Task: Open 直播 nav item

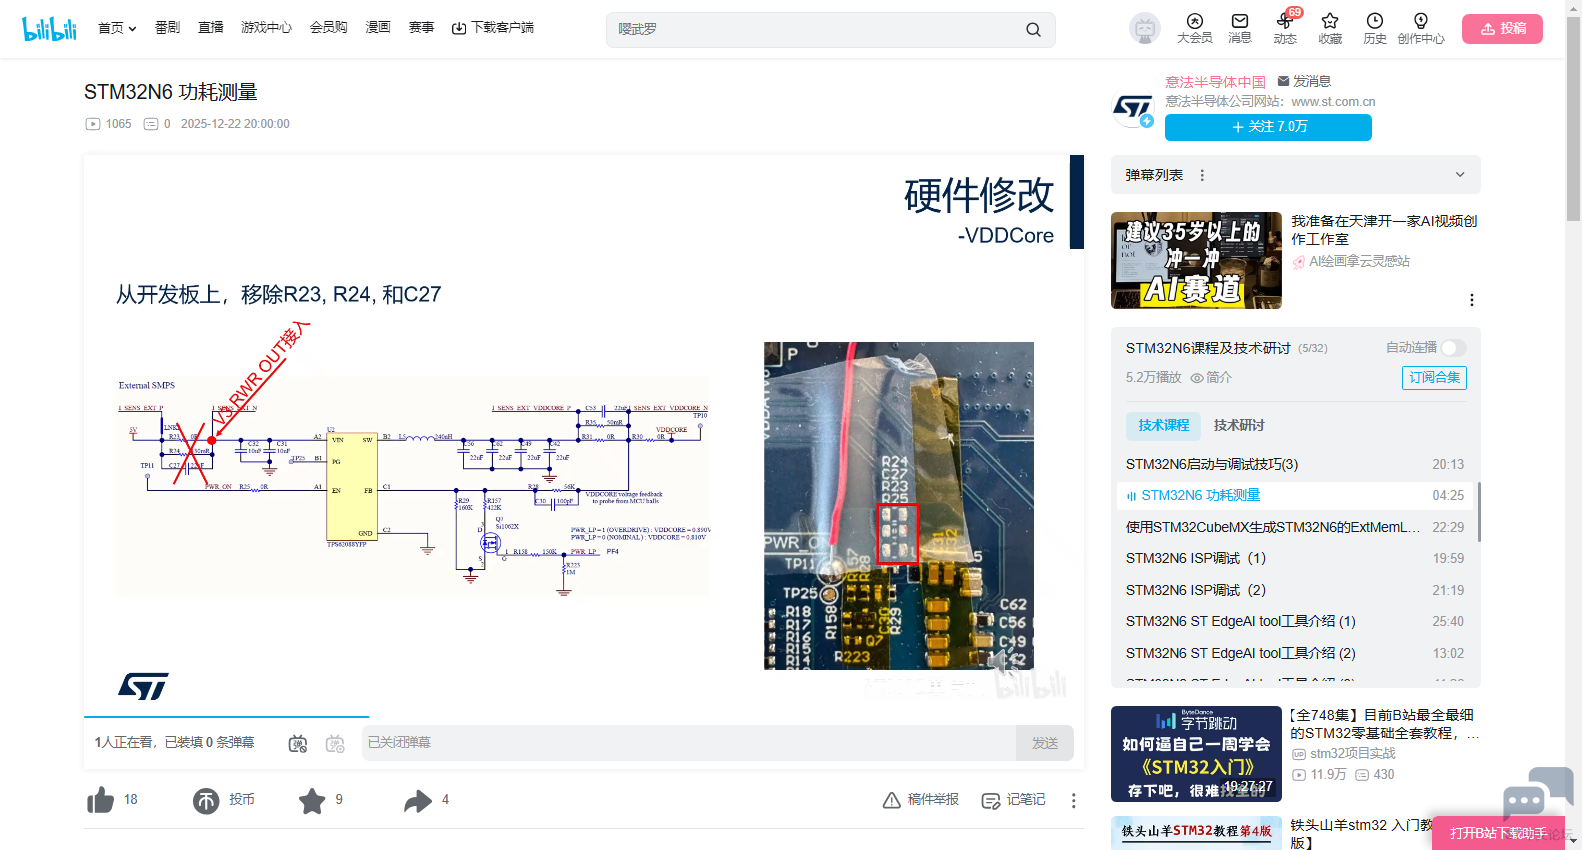Action: 211,28
